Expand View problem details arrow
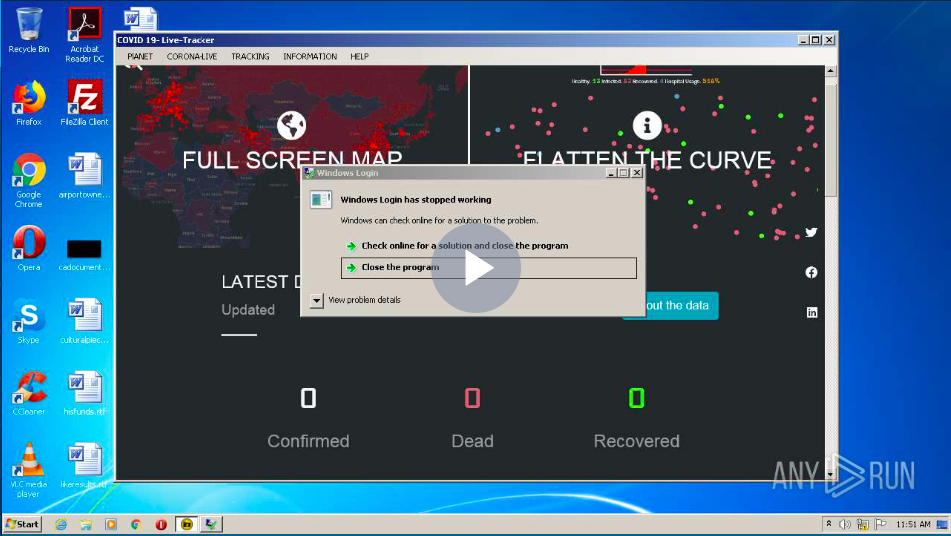951x536 pixels. (x=317, y=300)
